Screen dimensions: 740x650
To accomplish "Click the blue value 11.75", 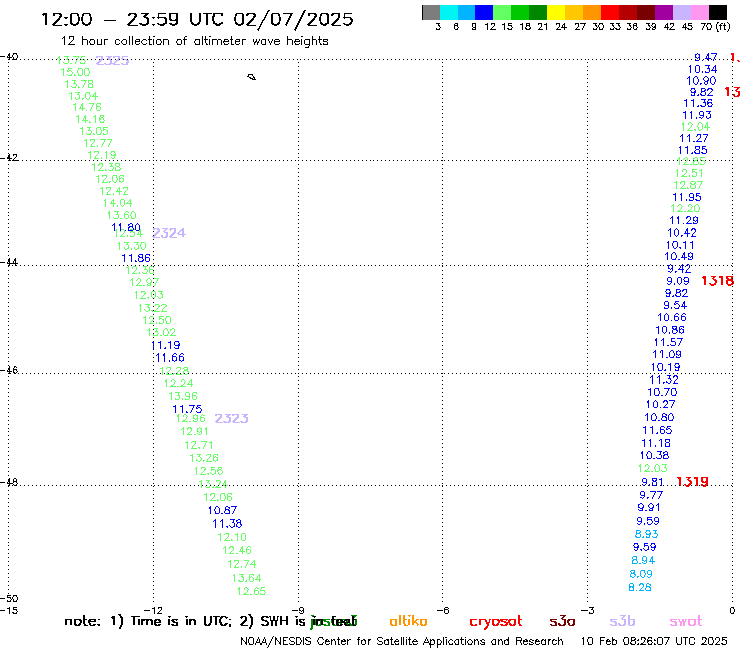I will tap(187, 409).
